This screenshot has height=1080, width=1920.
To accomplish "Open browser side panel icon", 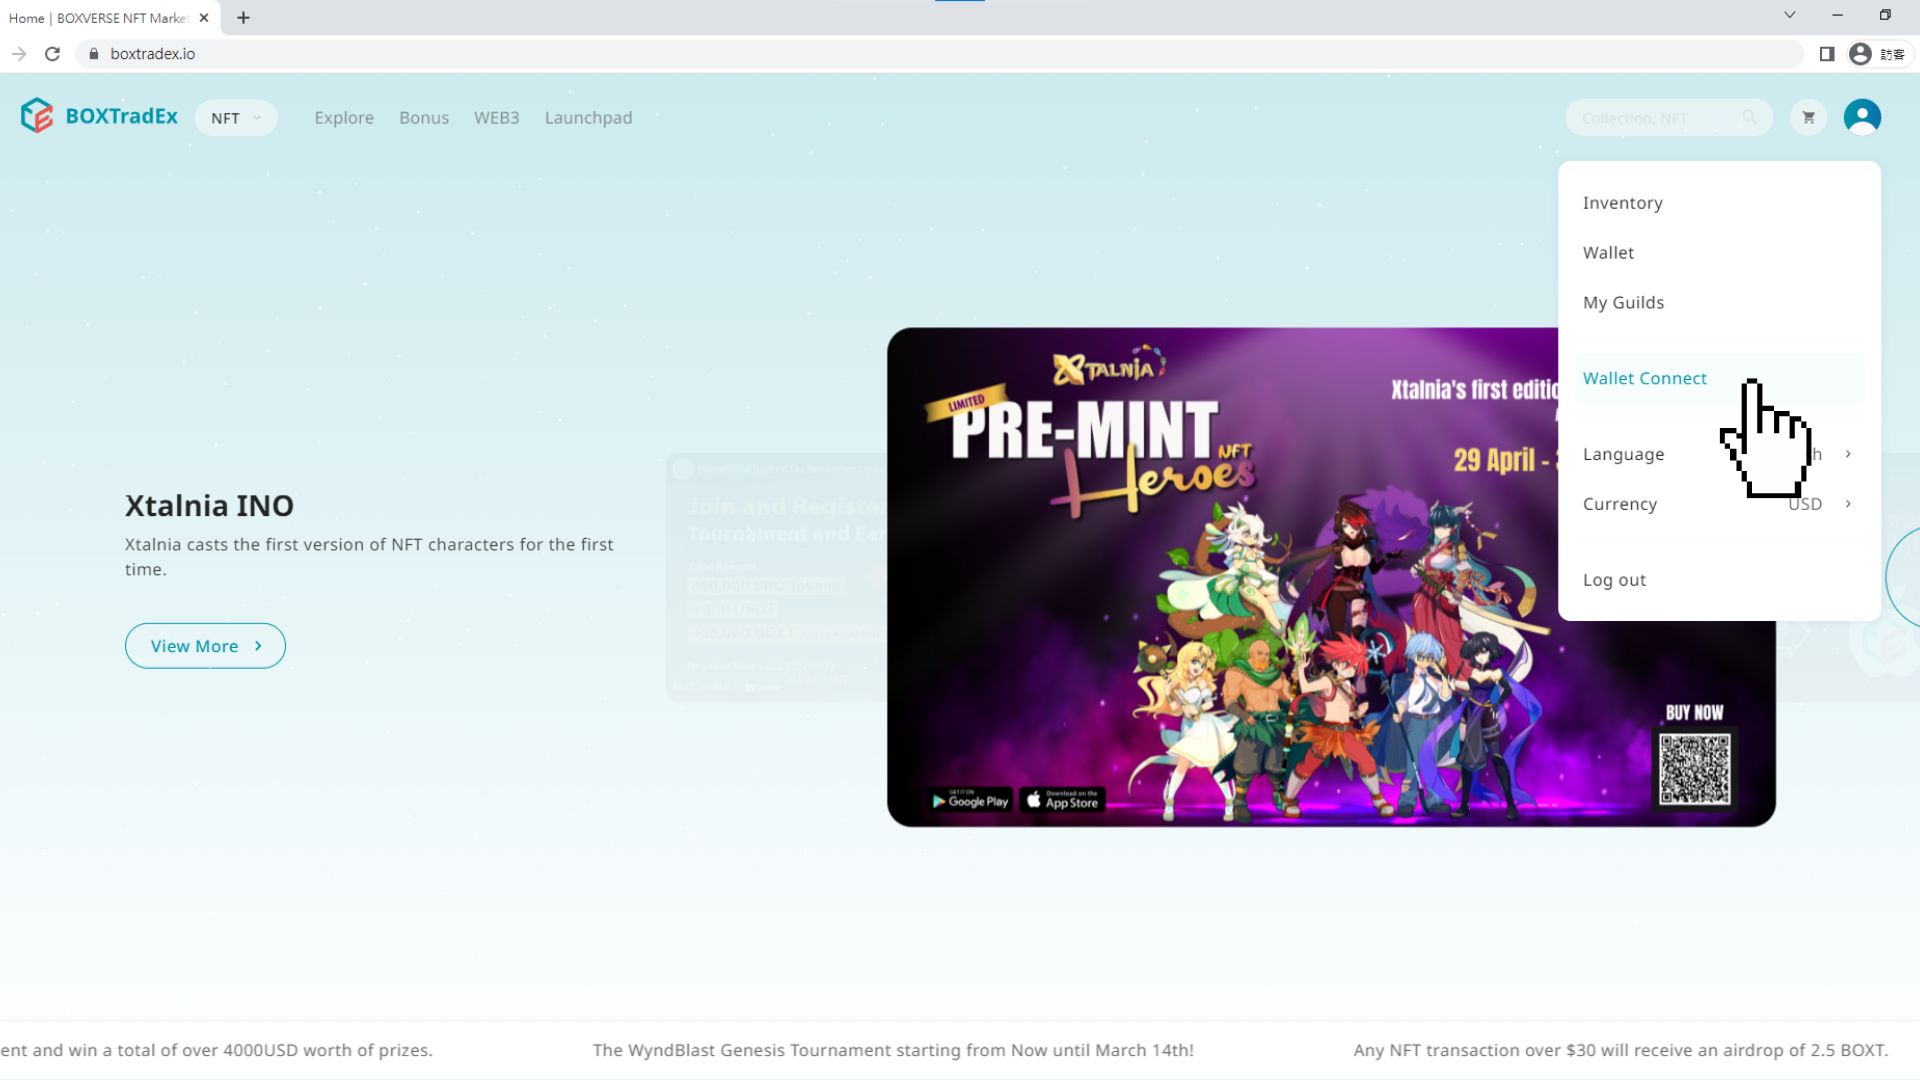I will click(1827, 54).
